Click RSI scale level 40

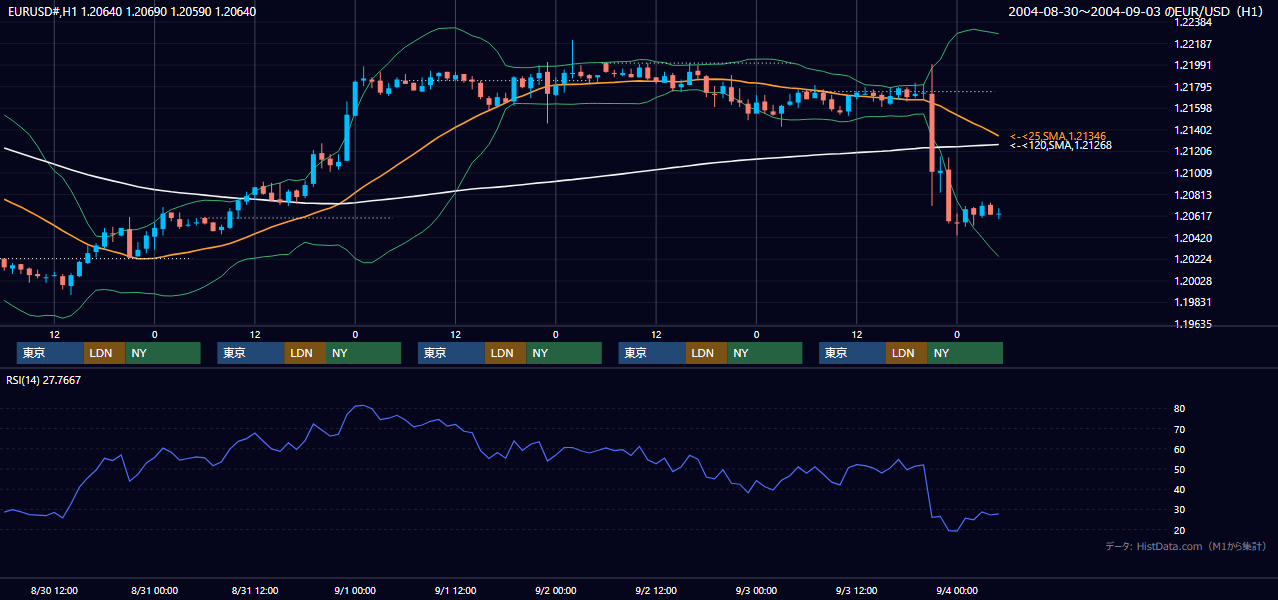[1180, 489]
